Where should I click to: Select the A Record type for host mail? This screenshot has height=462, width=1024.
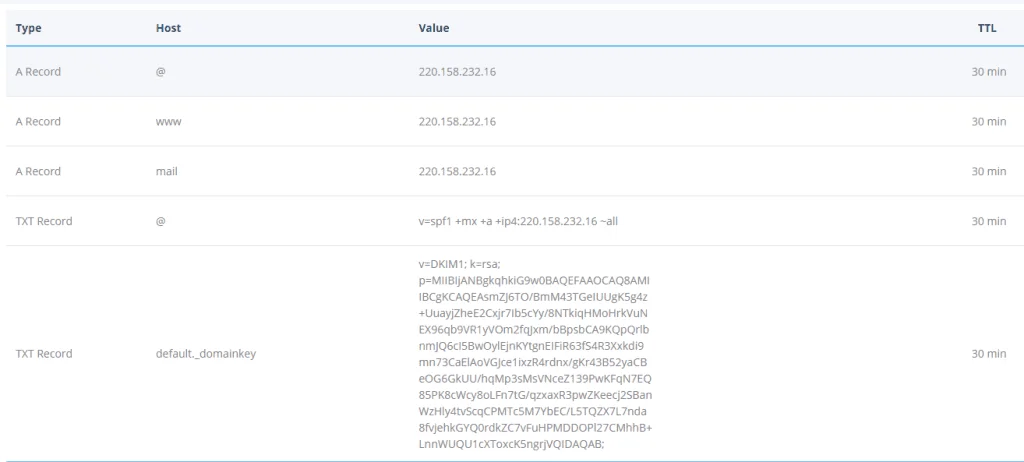click(38, 171)
